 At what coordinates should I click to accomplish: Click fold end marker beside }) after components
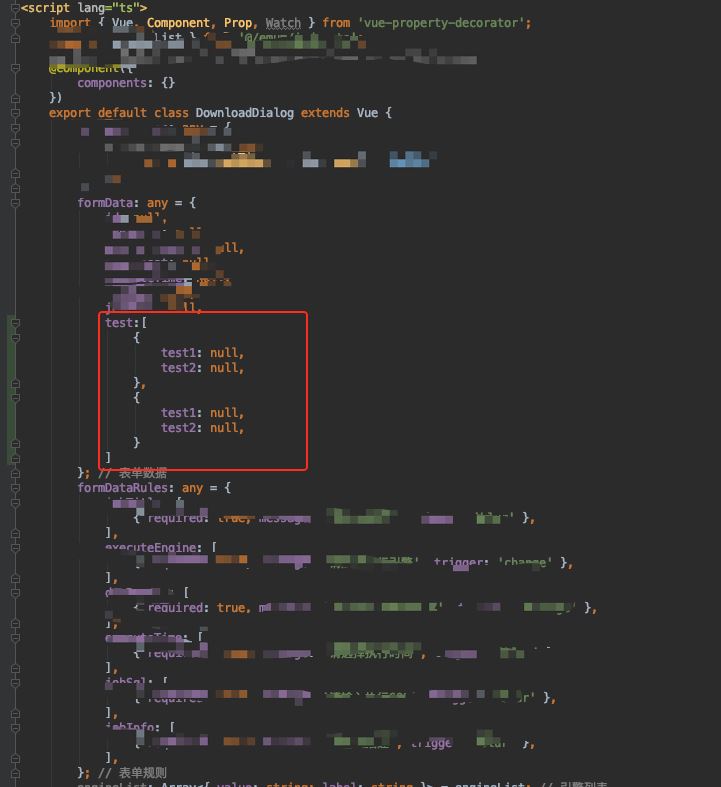tap(15, 97)
